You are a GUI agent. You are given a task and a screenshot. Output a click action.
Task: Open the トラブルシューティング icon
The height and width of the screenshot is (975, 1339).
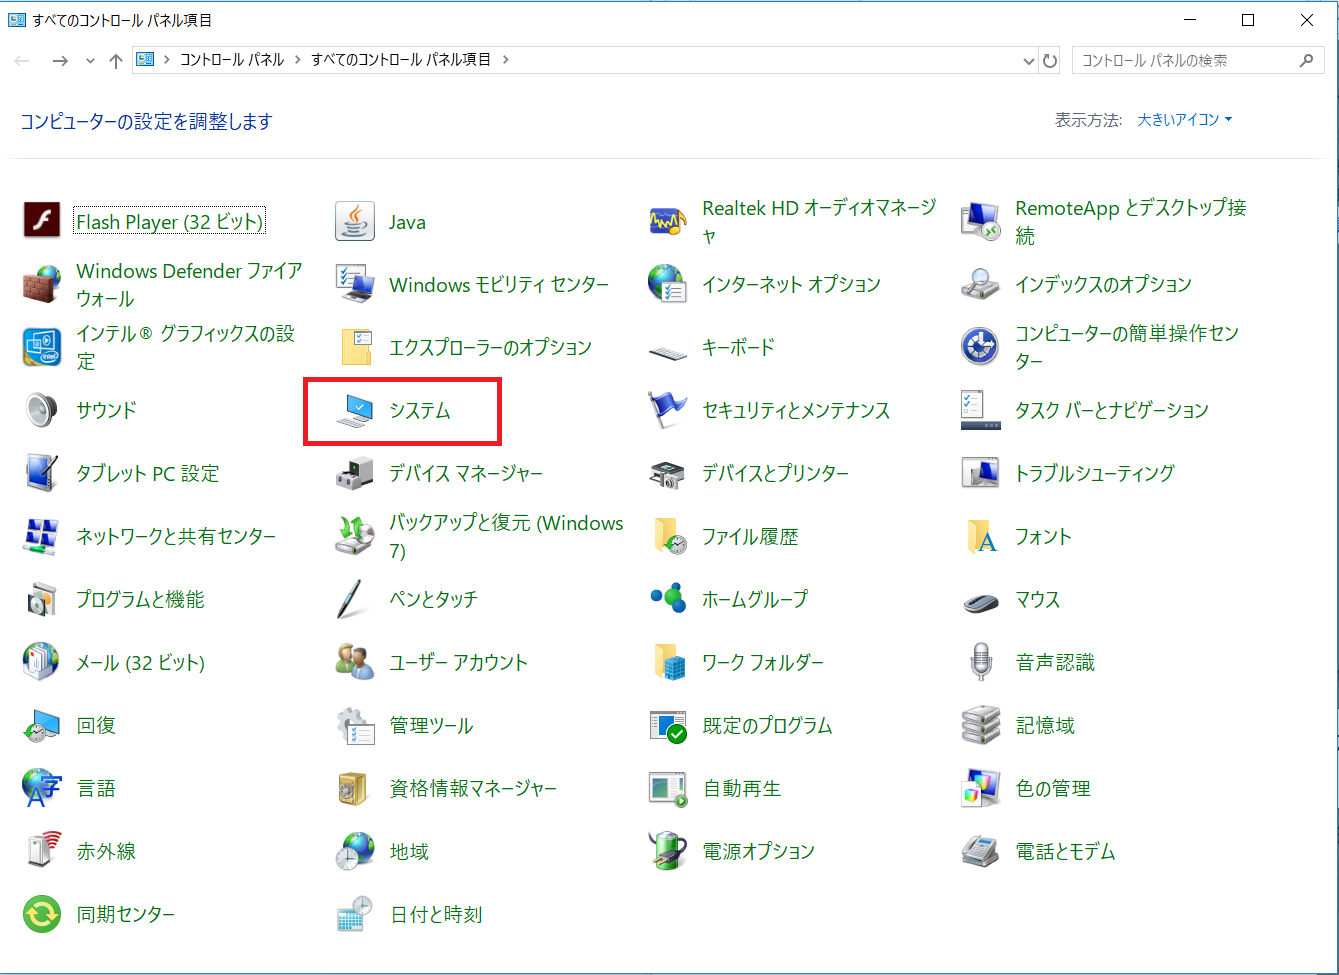click(981, 473)
